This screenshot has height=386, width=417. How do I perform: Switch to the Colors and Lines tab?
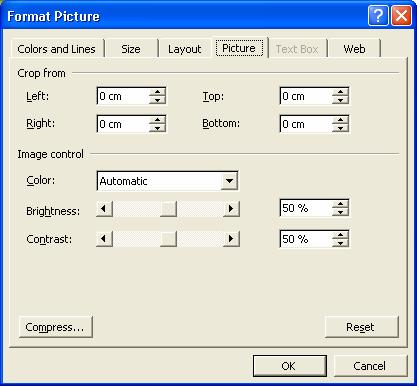pos(56,49)
